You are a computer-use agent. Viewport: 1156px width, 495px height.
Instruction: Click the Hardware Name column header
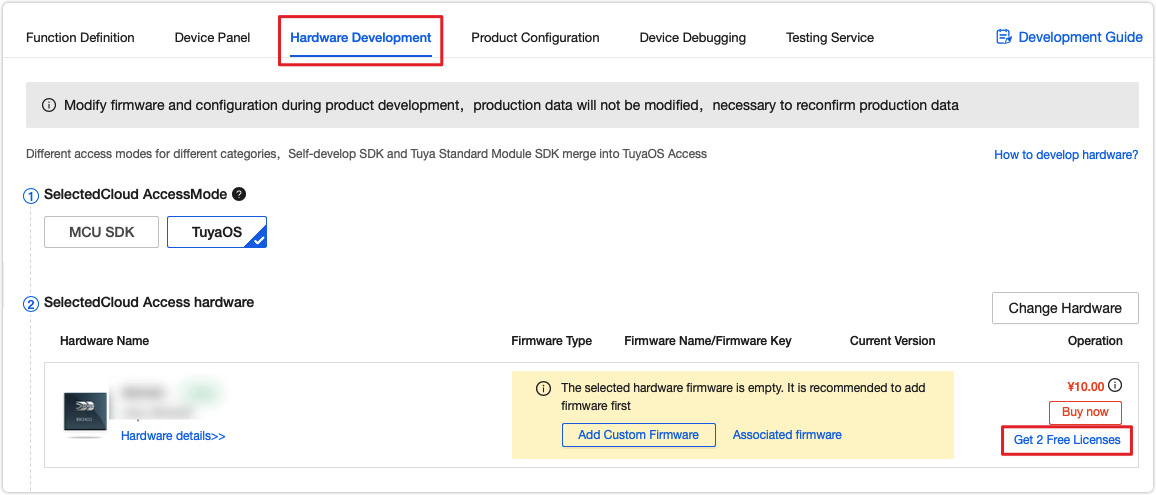(x=105, y=341)
